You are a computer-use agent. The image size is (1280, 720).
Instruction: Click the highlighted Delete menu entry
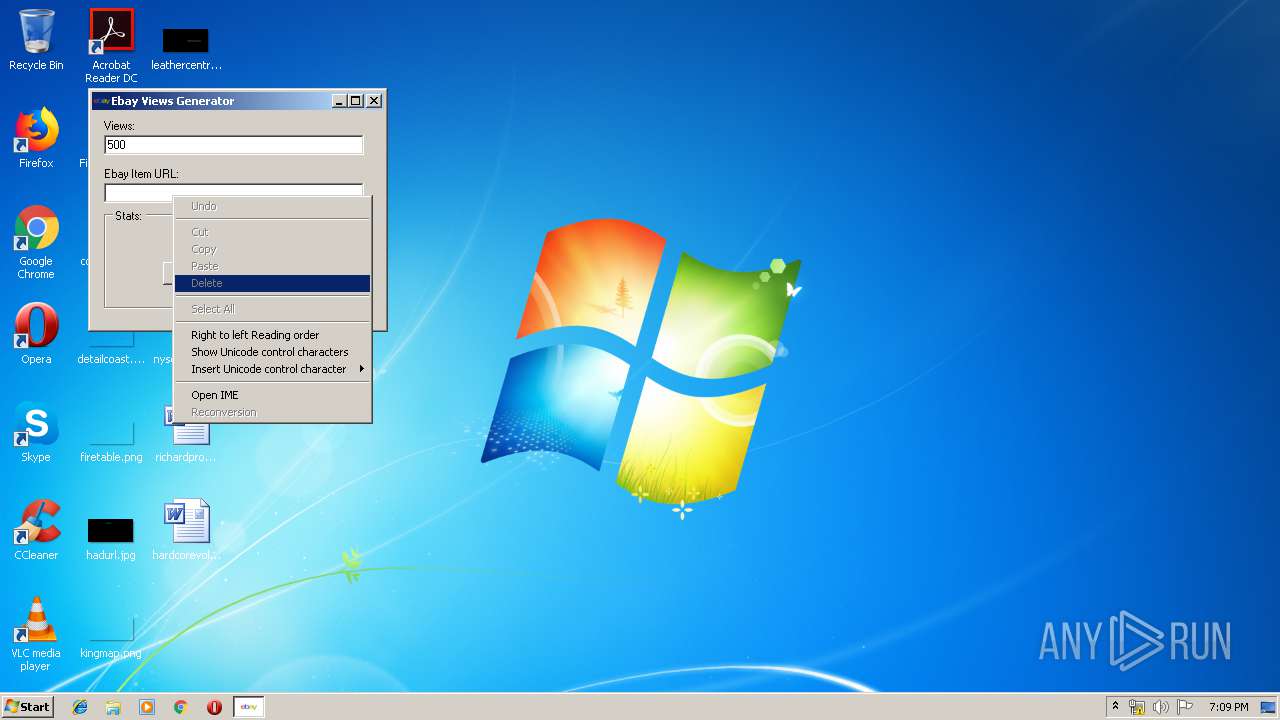[x=272, y=283]
